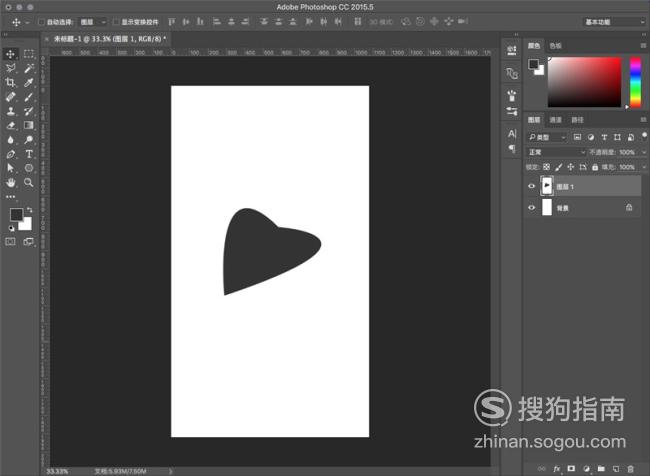Select the Blur tool
The height and width of the screenshot is (476, 650).
(11, 140)
